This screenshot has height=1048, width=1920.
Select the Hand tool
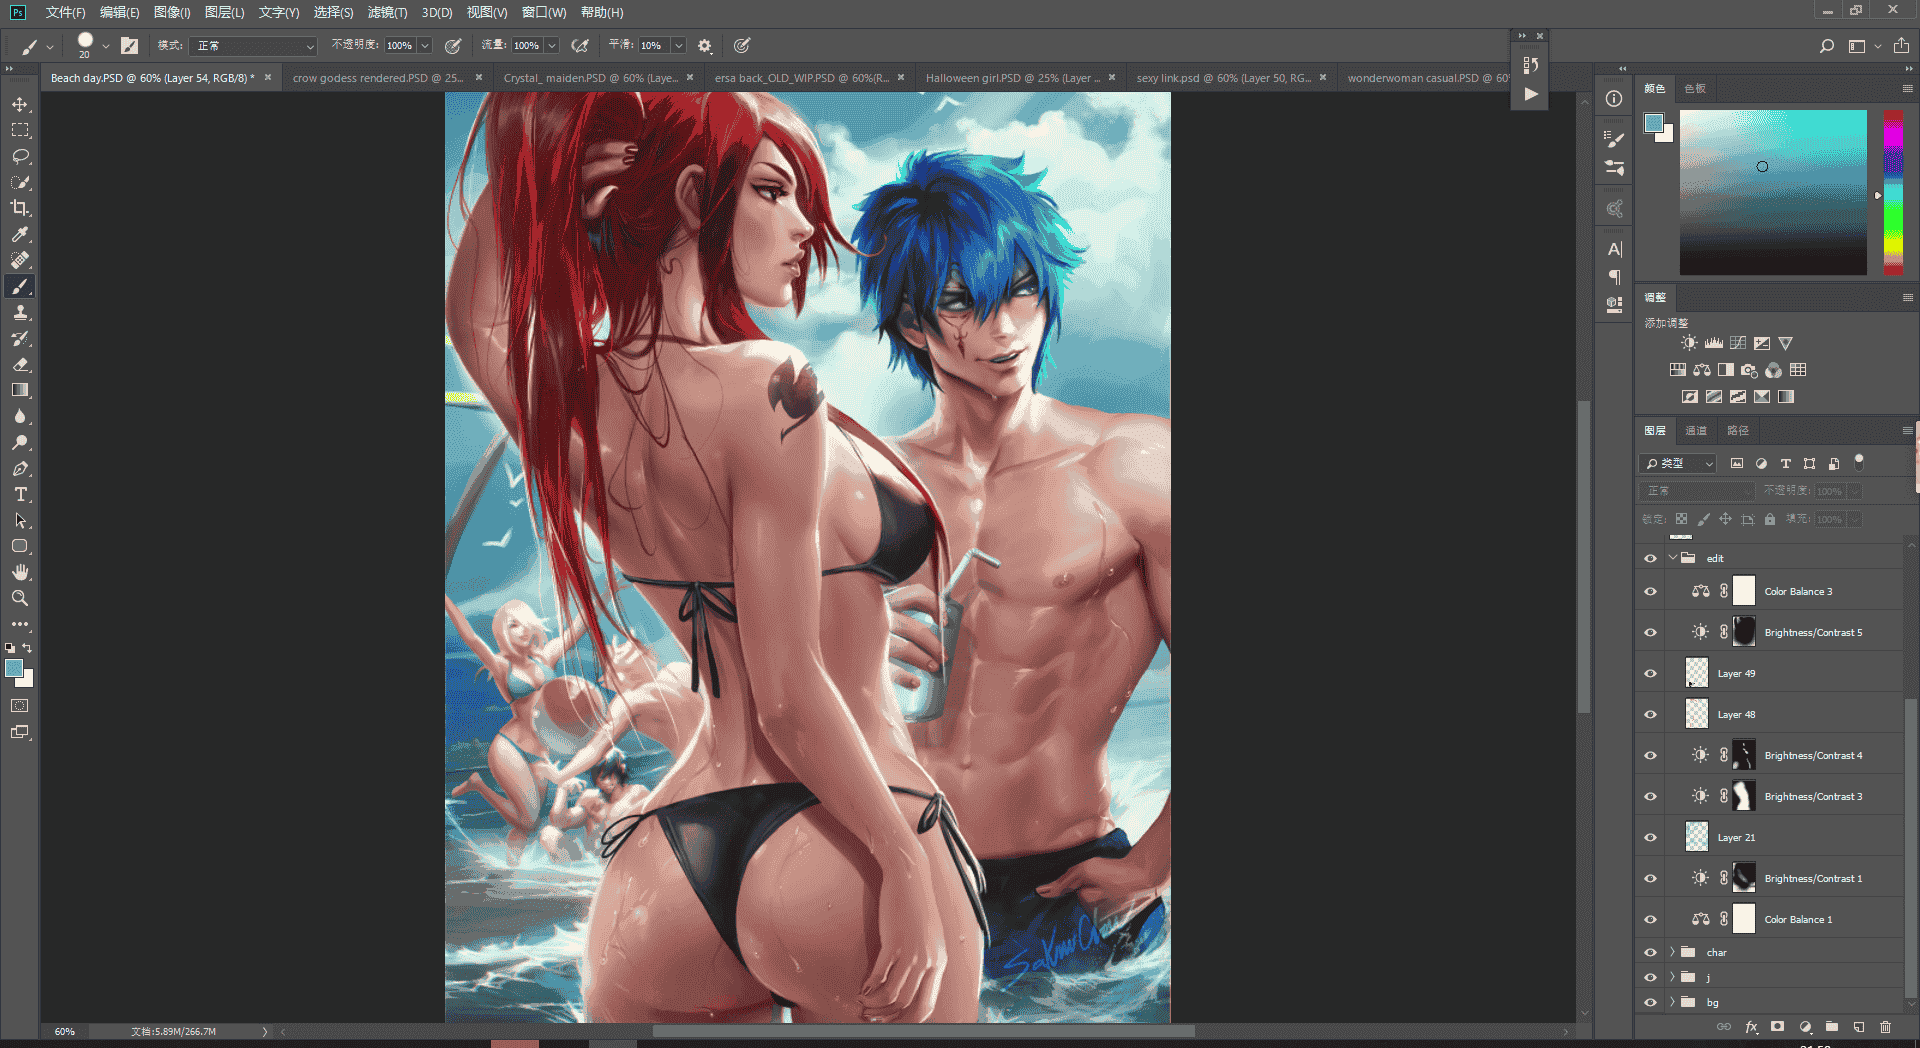pos(20,572)
